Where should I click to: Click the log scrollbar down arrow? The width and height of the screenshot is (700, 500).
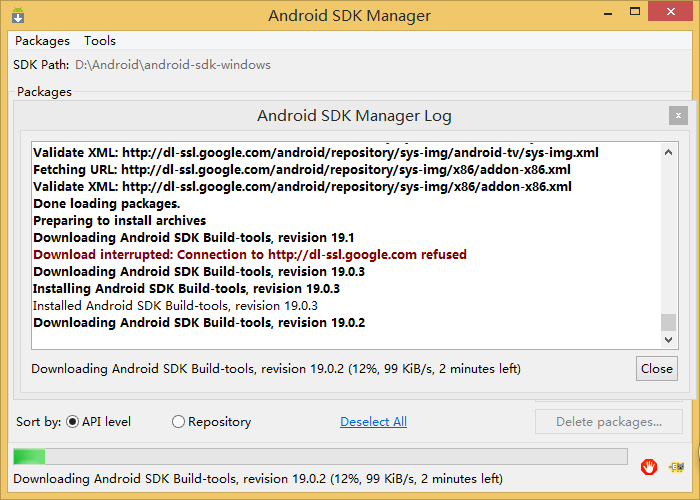pos(668,340)
